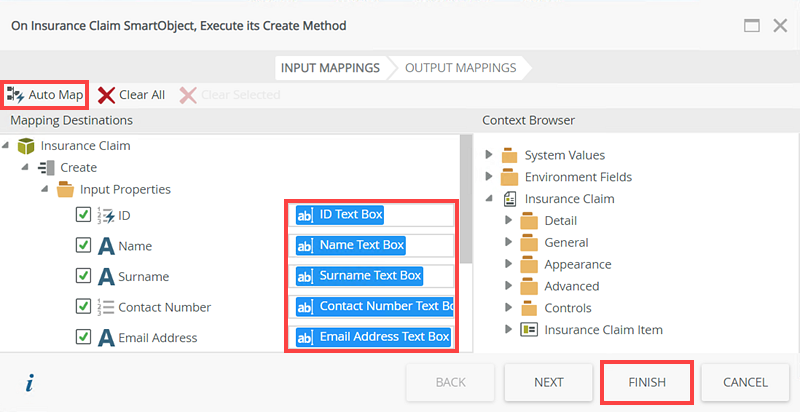Click the info icon at bottom left
Viewport: 800px width, 412px height.
(30, 383)
